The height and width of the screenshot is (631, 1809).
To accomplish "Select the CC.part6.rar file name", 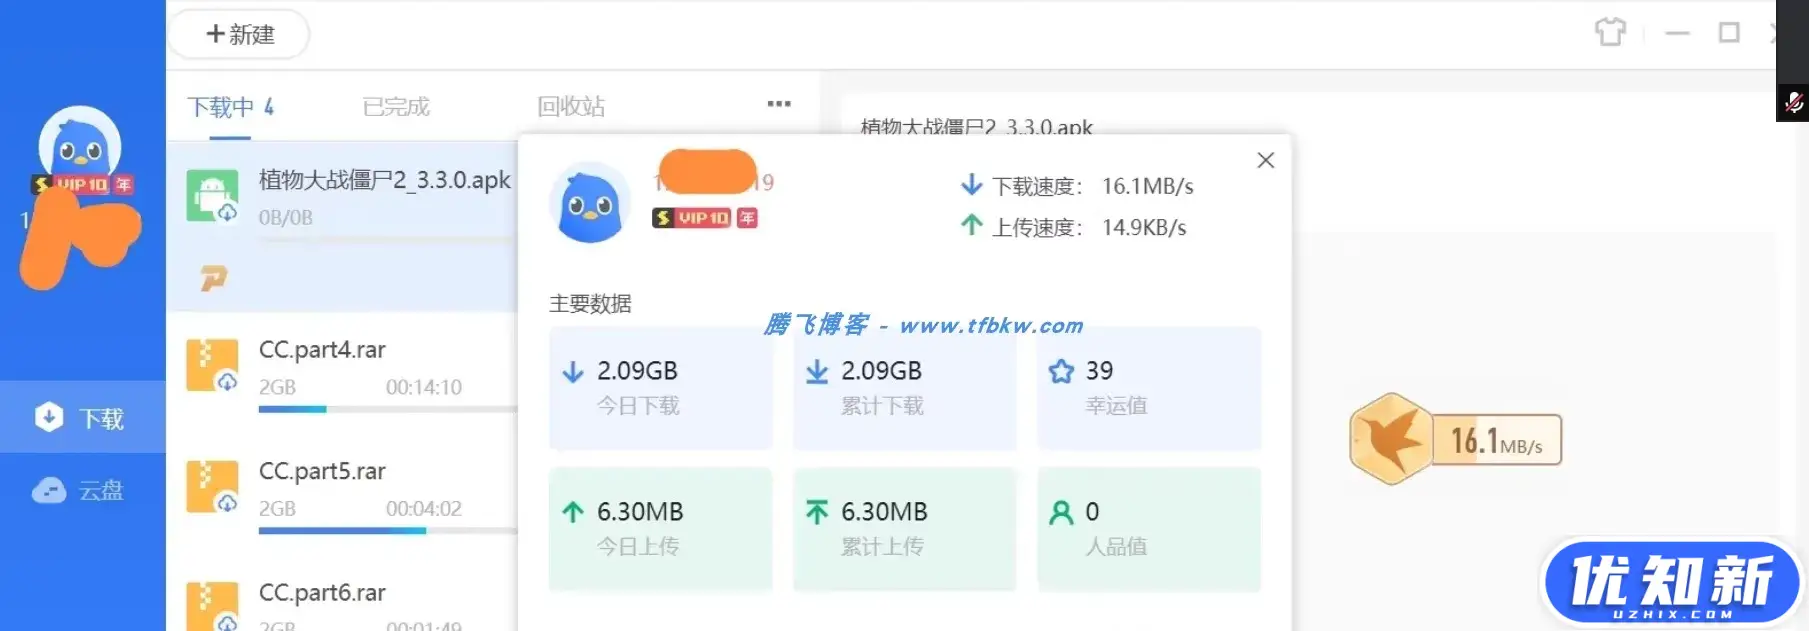I will coord(322,593).
